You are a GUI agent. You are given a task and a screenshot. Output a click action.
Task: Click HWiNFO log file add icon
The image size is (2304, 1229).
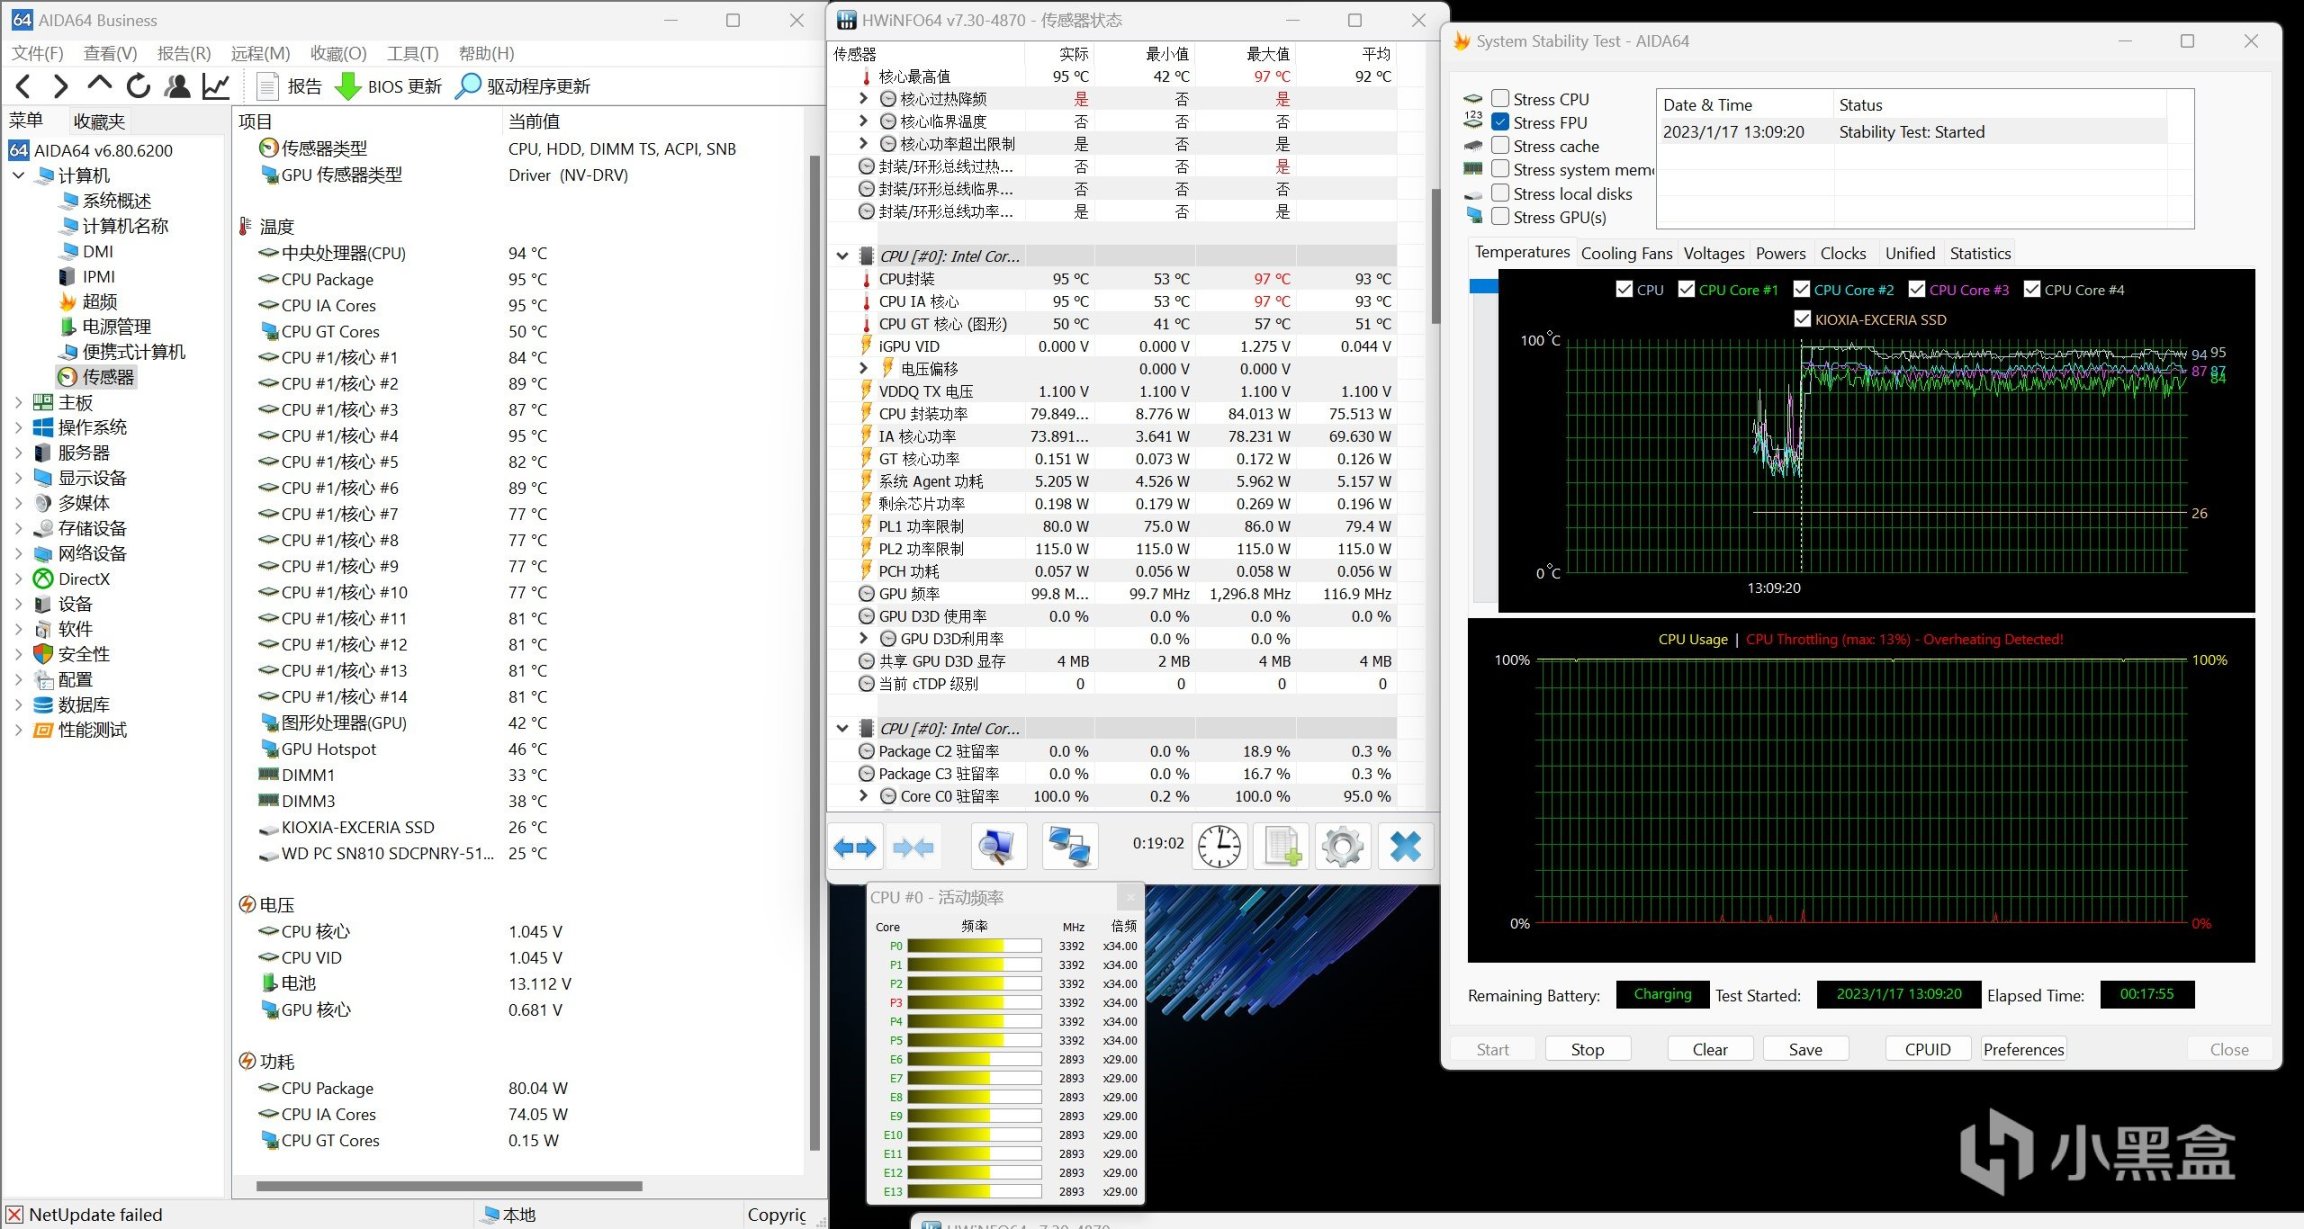click(1281, 847)
